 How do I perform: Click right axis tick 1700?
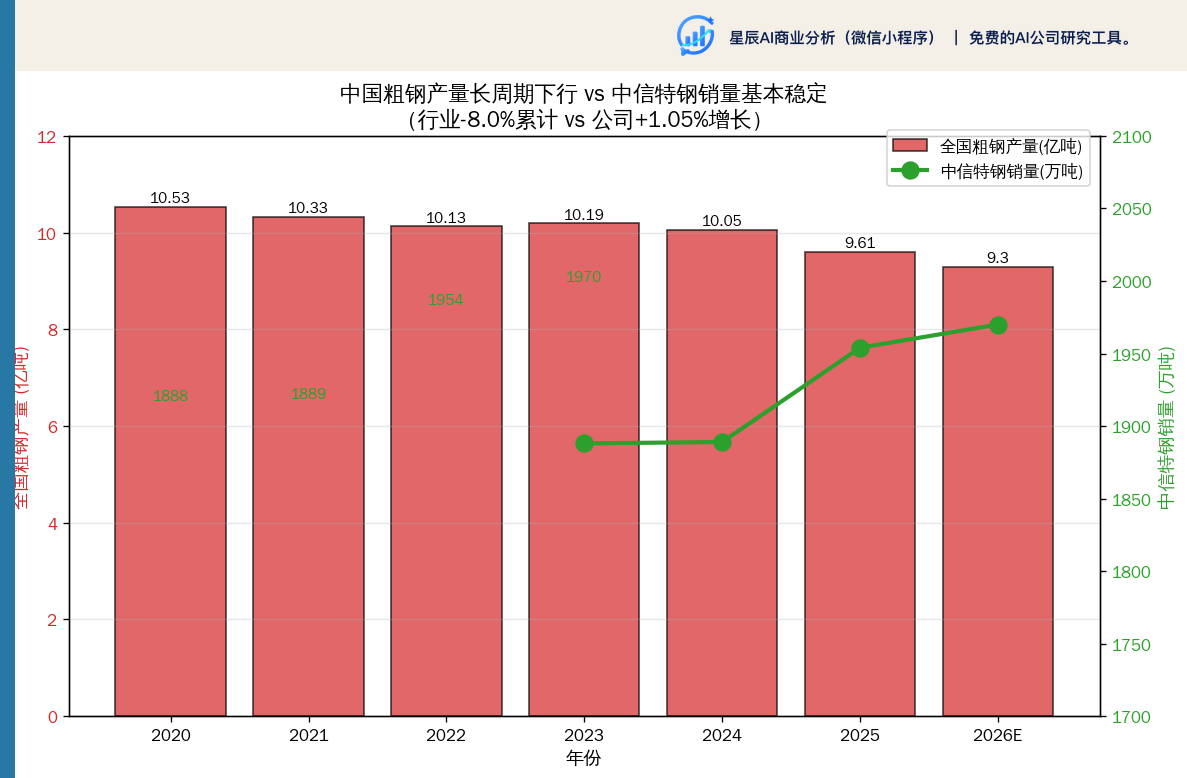click(1131, 717)
